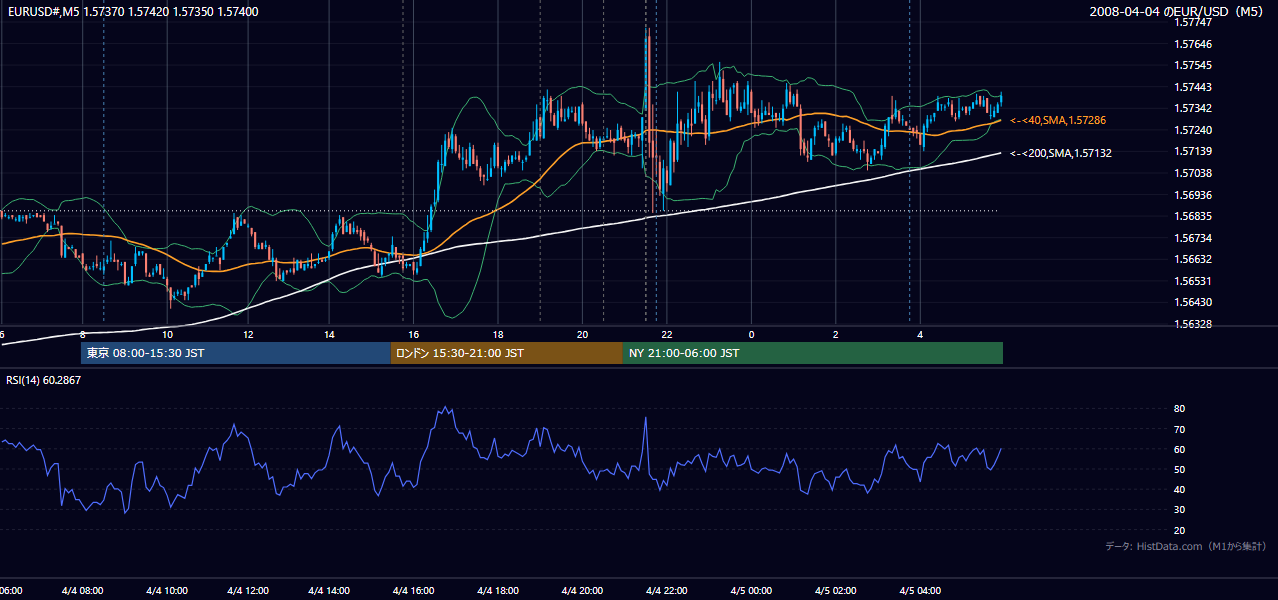Click the 60 level on the RSI scale
Viewport: 1278px width, 600px height.
(1180, 449)
